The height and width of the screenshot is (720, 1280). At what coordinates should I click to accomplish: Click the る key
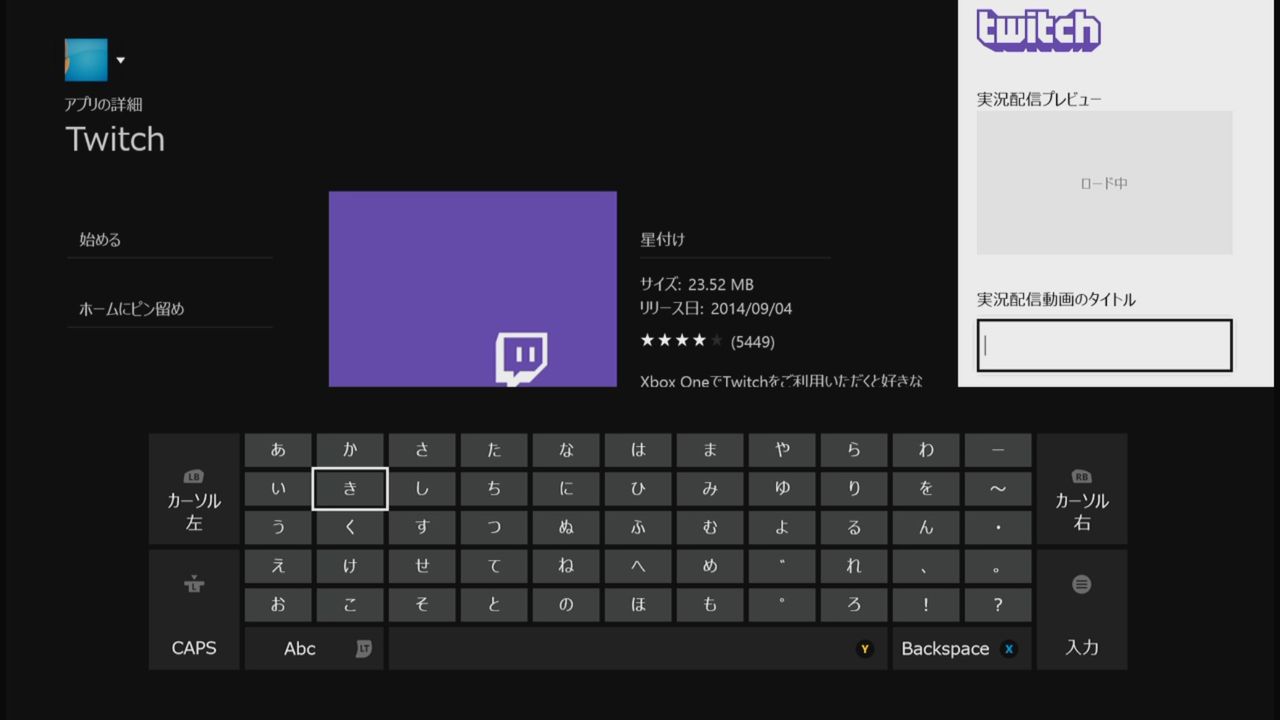click(x=854, y=527)
